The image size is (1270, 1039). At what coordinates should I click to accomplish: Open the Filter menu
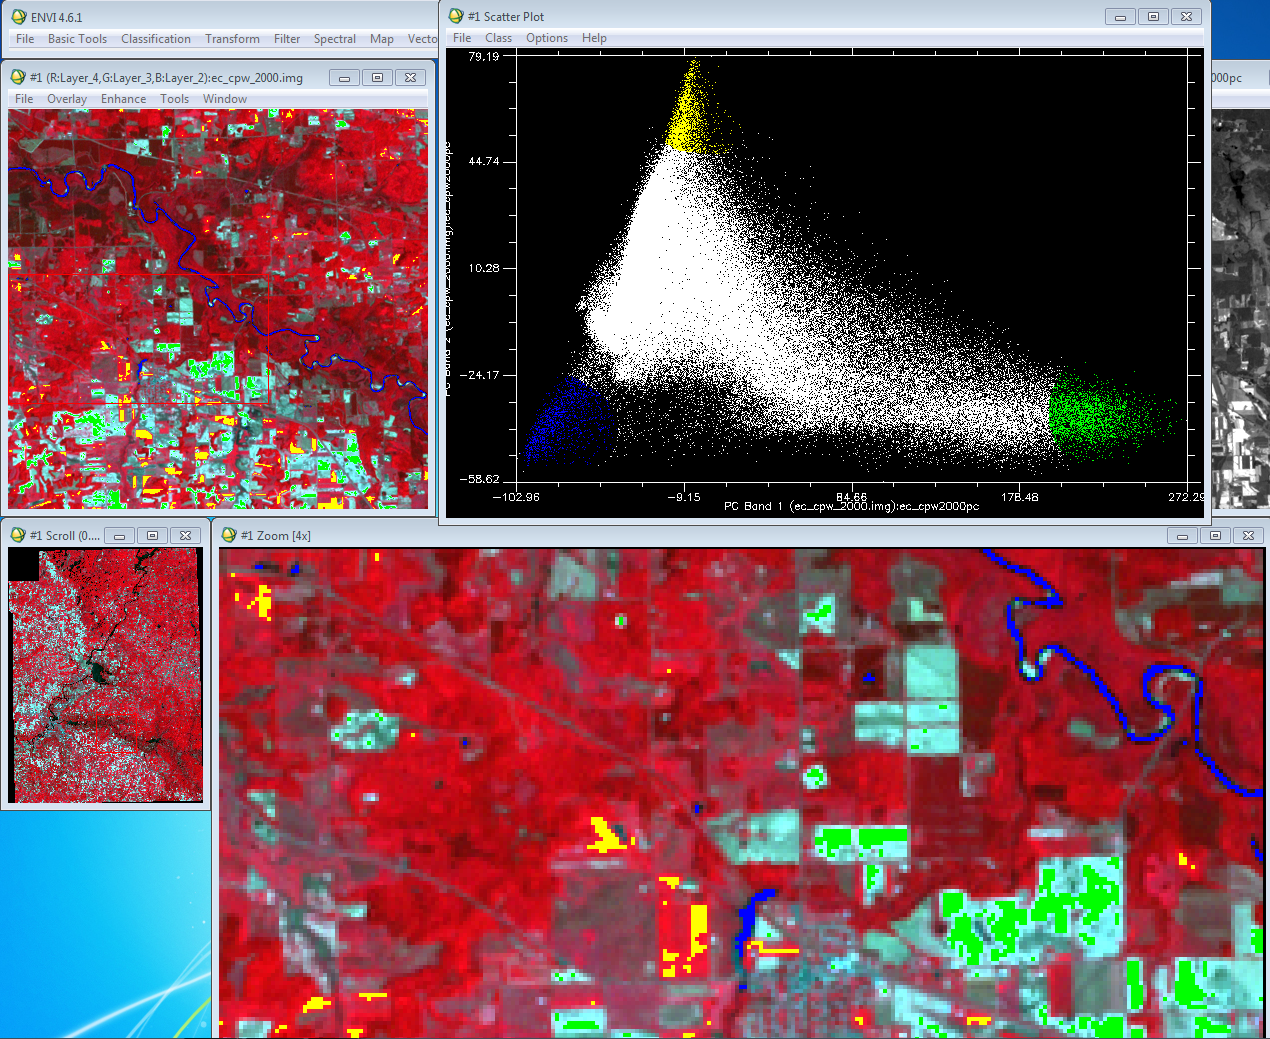click(286, 39)
